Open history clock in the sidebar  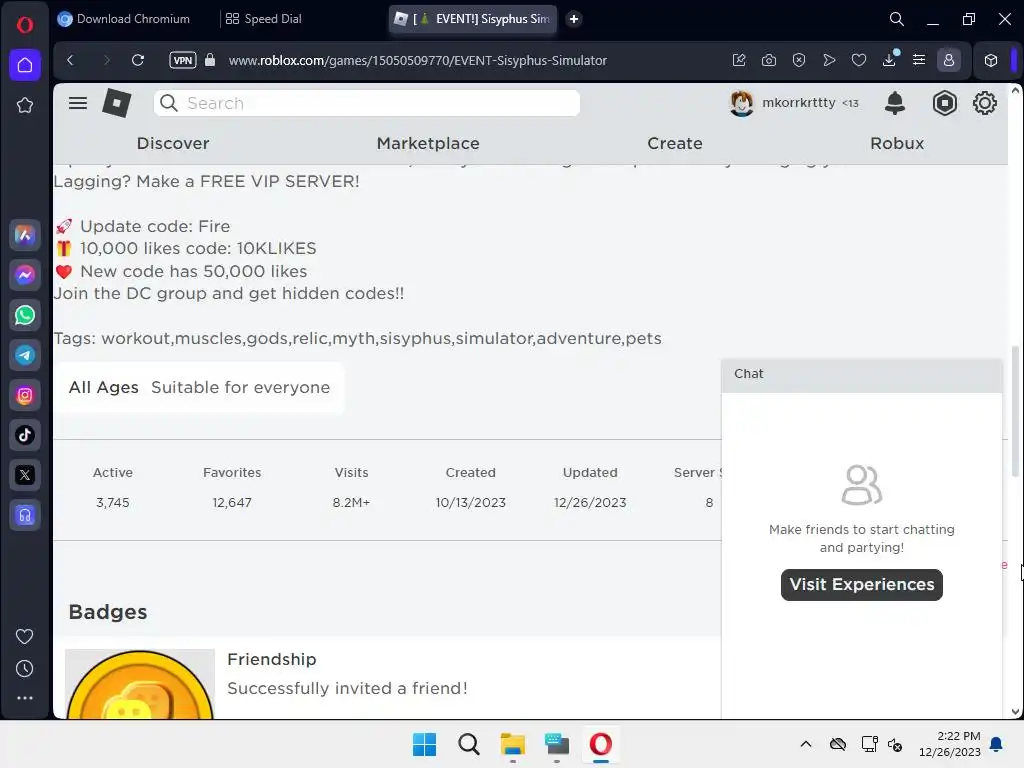tap(25, 668)
